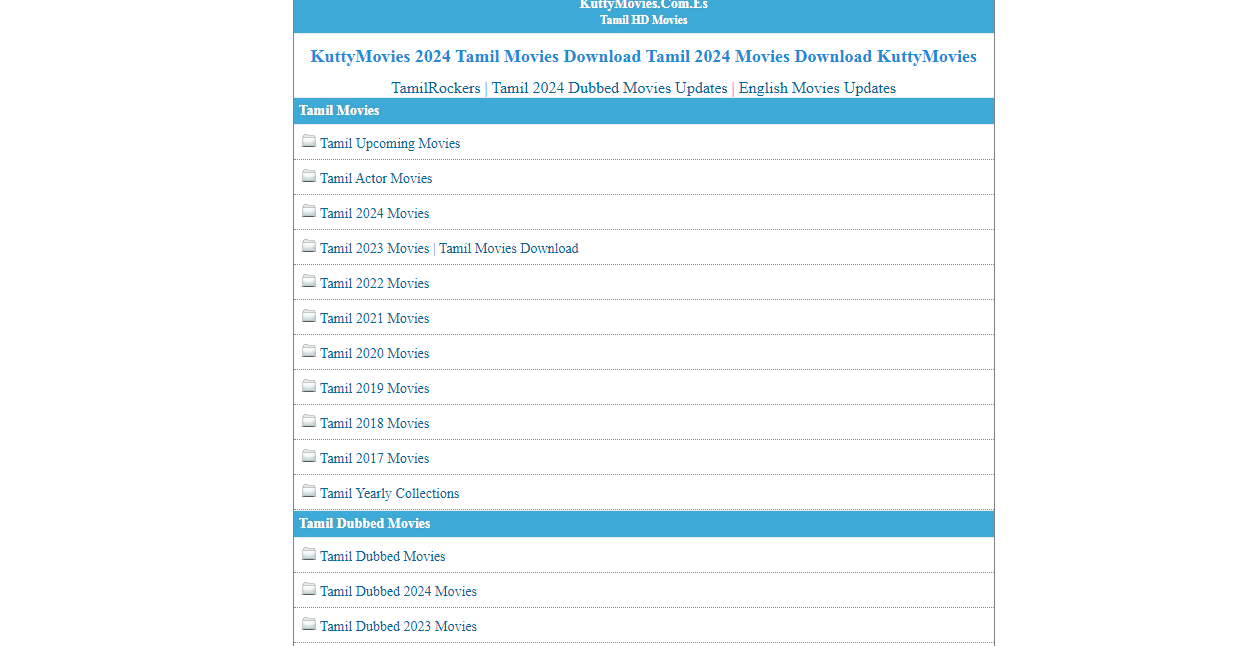1237x646 pixels.
Task: Click folder icon beside Tamil 2019 Movies
Action: [309, 386]
